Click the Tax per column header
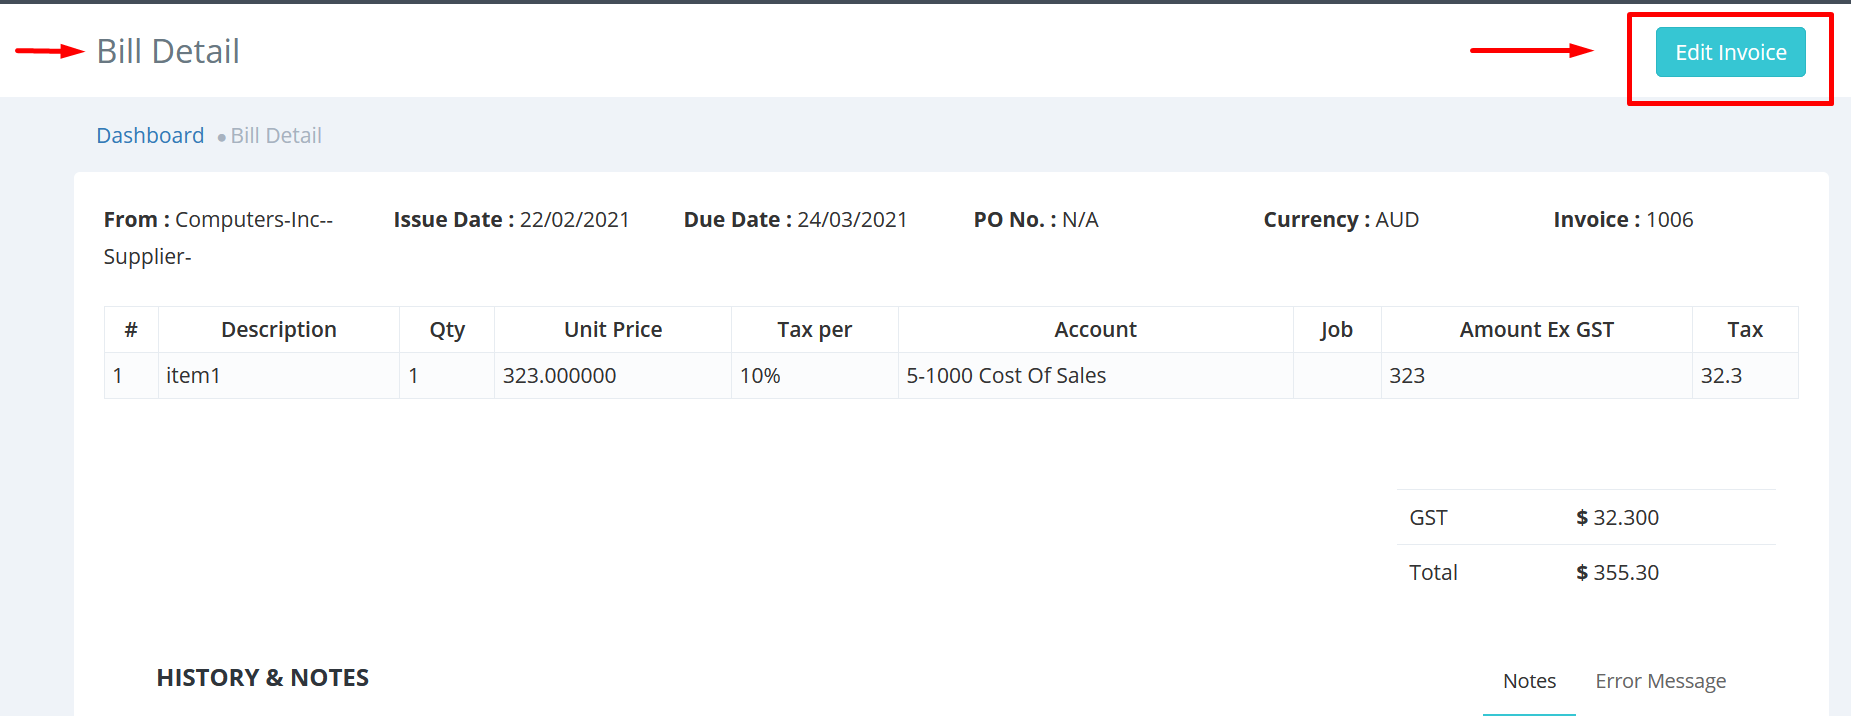1851x716 pixels. point(815,330)
